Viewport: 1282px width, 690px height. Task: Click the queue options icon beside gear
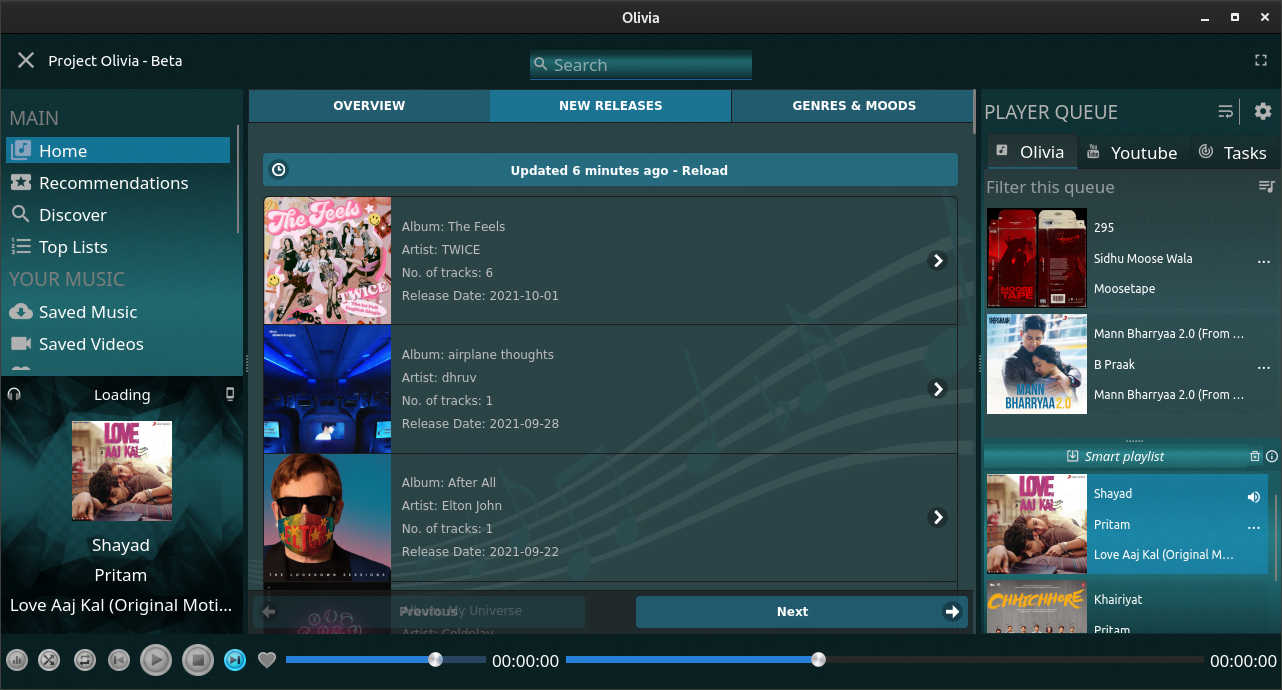(x=1225, y=111)
